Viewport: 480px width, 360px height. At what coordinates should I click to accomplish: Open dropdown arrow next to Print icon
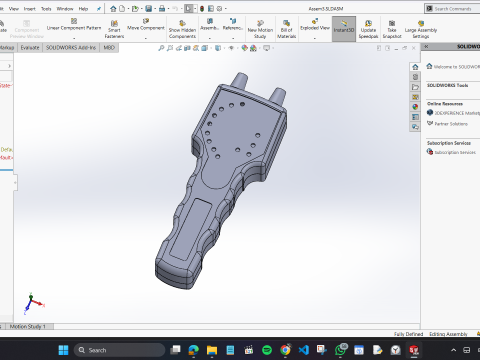click(x=168, y=9)
